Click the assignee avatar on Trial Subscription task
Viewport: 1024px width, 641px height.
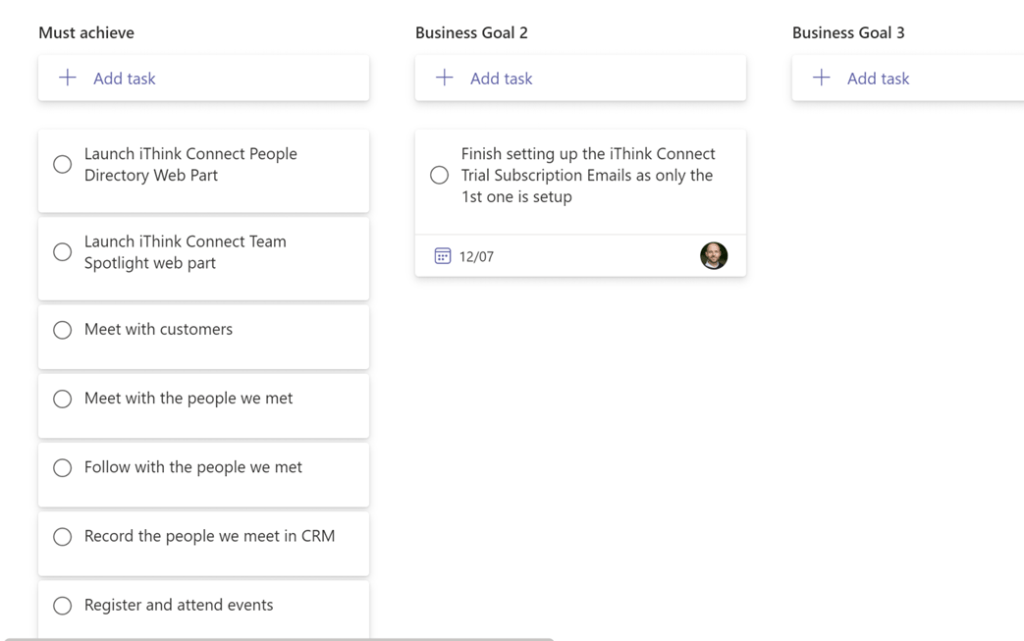714,256
